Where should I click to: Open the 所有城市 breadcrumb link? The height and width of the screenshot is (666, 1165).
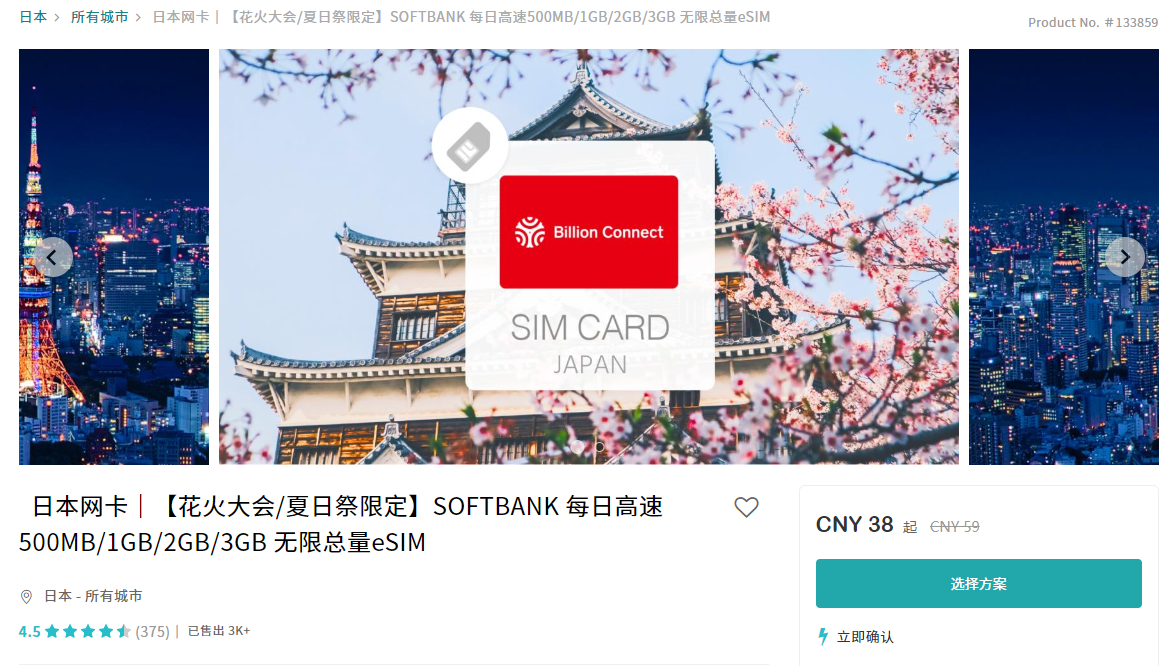click(100, 16)
